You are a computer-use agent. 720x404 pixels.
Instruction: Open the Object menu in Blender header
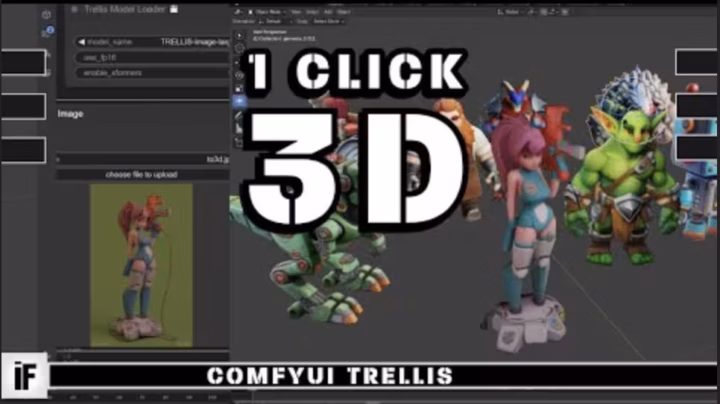coord(343,12)
